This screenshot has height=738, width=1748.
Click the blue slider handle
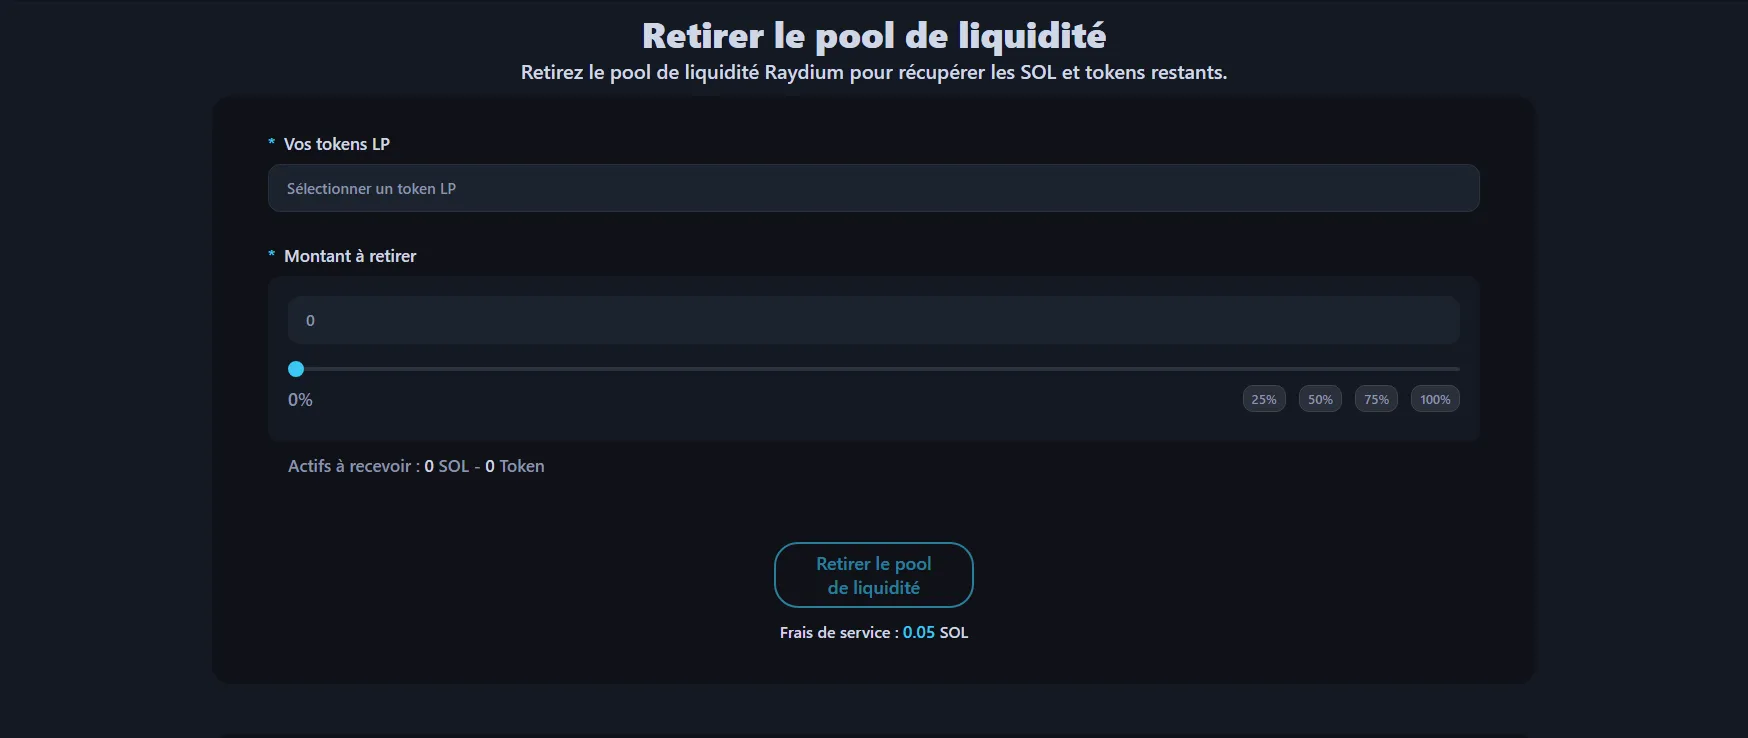[296, 369]
